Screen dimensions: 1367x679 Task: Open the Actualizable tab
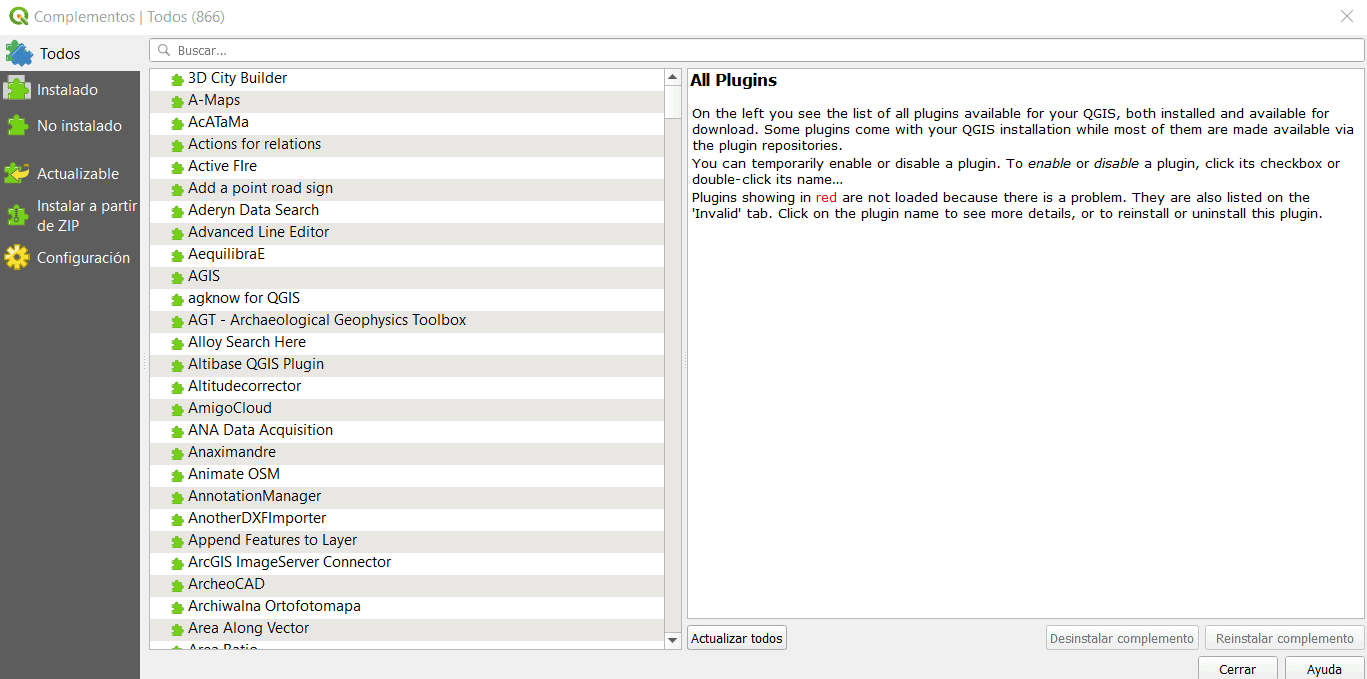(x=70, y=174)
